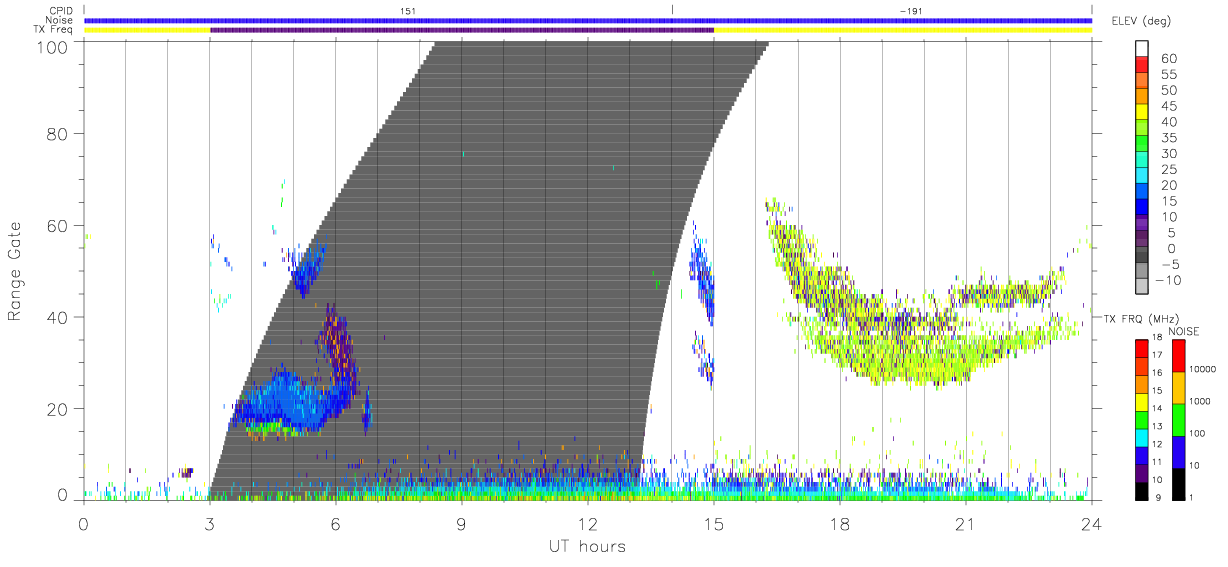Screen dimensions: 1228x567
Task: Click the black bottom band of TX FRQ colorbar
Action: click(1143, 490)
